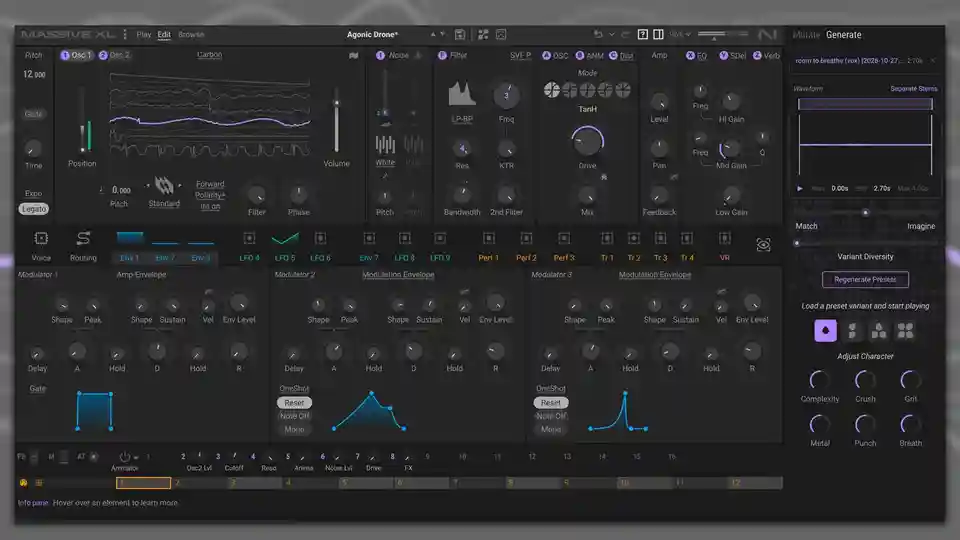Select the EQ effect slot
The image size is (960, 540).
click(696, 55)
